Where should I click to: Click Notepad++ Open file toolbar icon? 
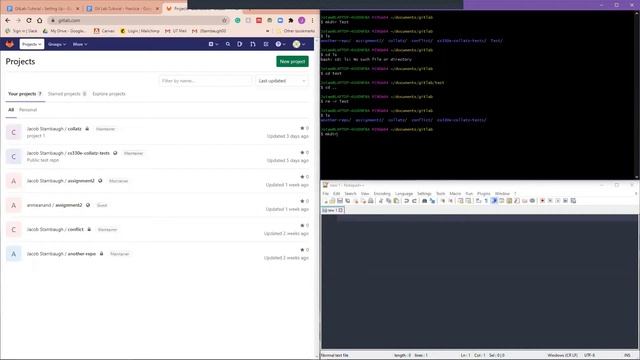(x=332, y=201)
